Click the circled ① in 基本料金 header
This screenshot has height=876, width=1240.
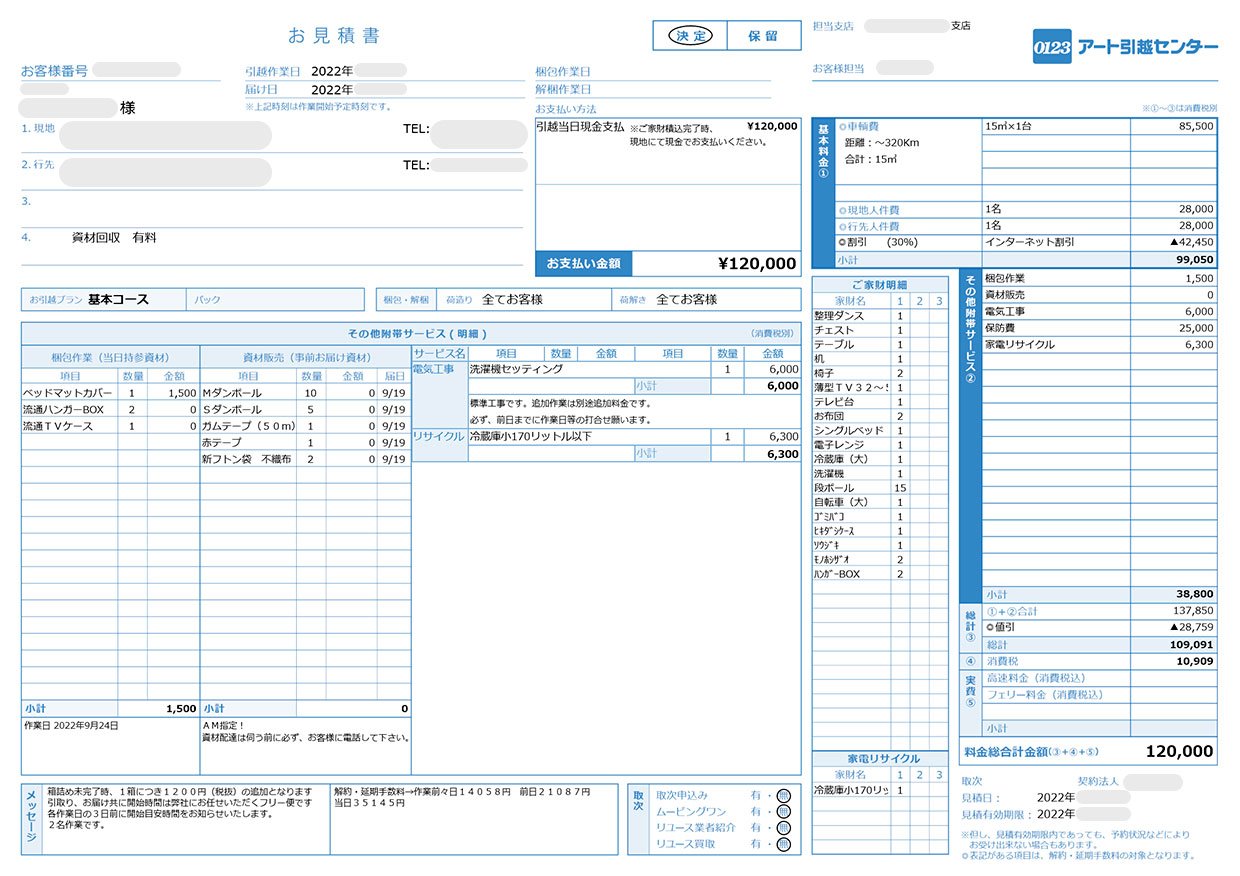(x=824, y=173)
